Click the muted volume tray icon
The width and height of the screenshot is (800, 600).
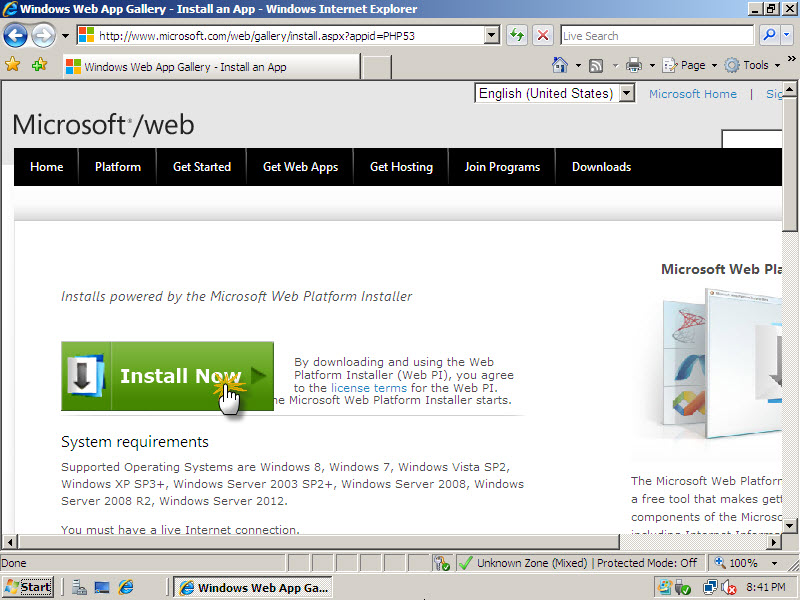(x=729, y=588)
